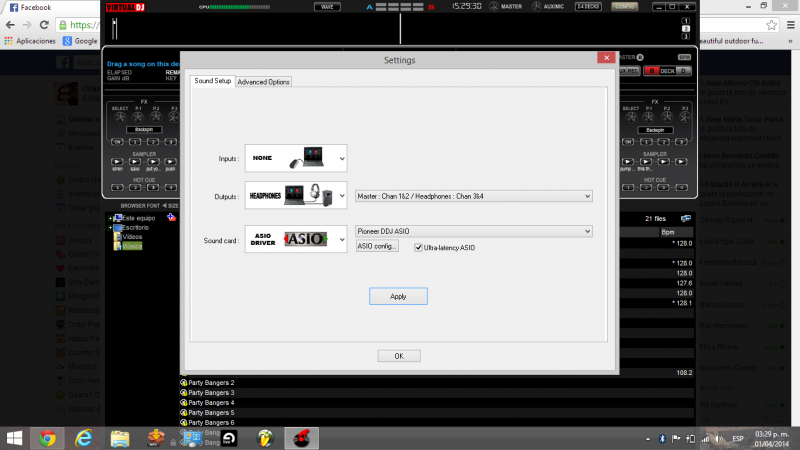Select waveform zoom level 1
The height and width of the screenshot is (450, 800).
coord(685,21)
